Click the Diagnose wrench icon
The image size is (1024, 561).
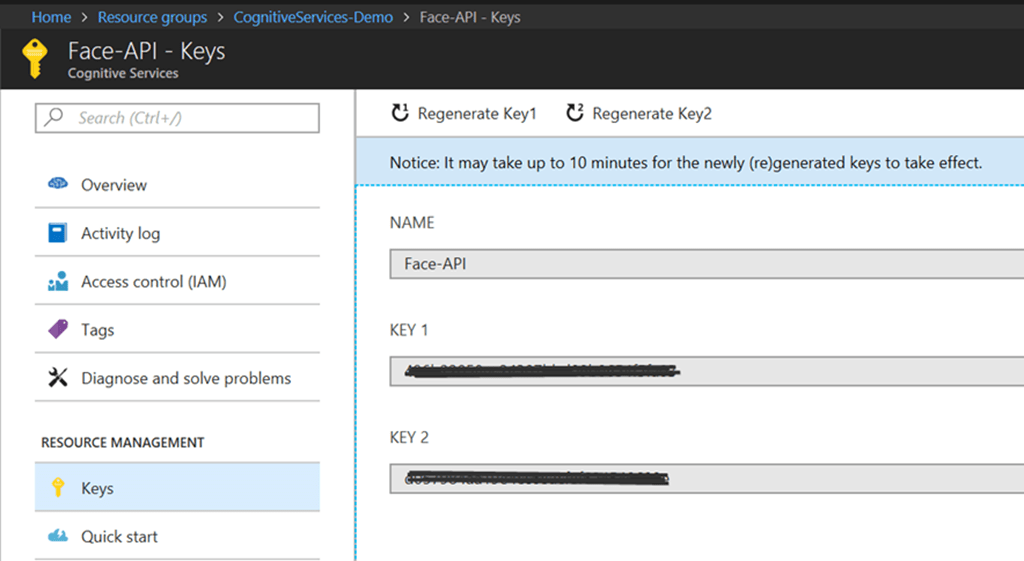click(x=58, y=378)
